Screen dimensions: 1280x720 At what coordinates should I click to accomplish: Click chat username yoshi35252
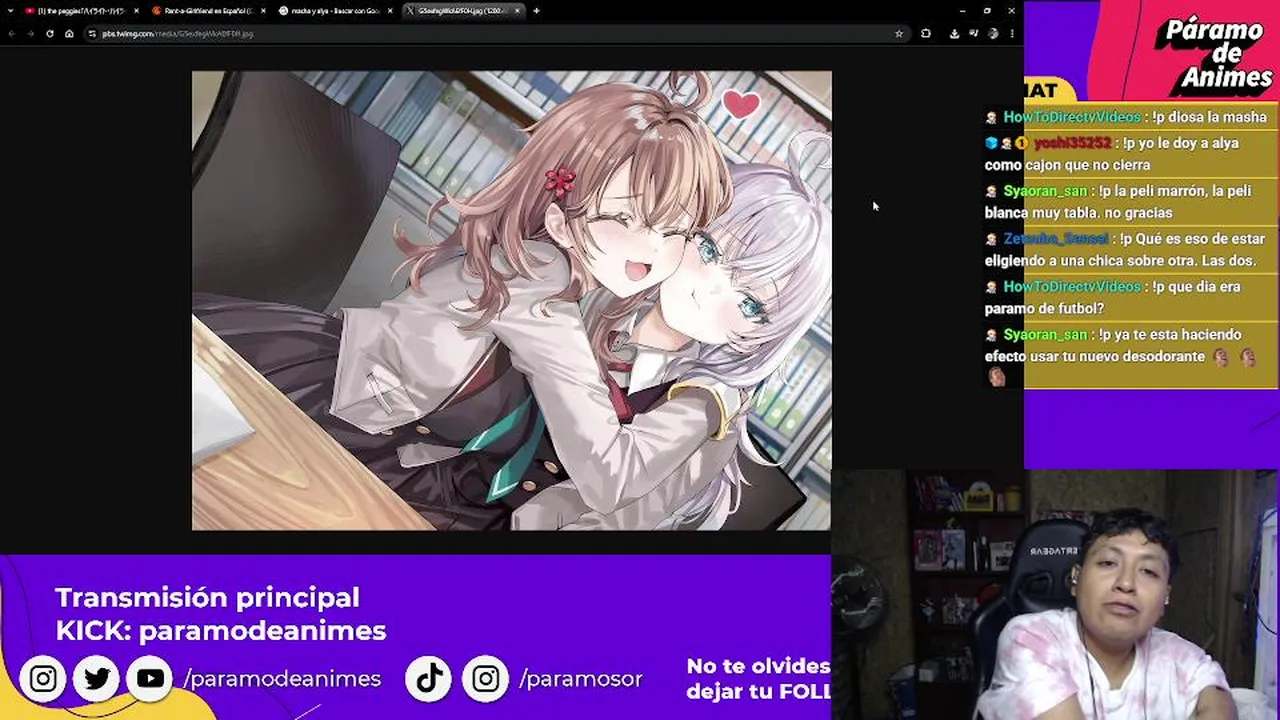(x=1072, y=143)
